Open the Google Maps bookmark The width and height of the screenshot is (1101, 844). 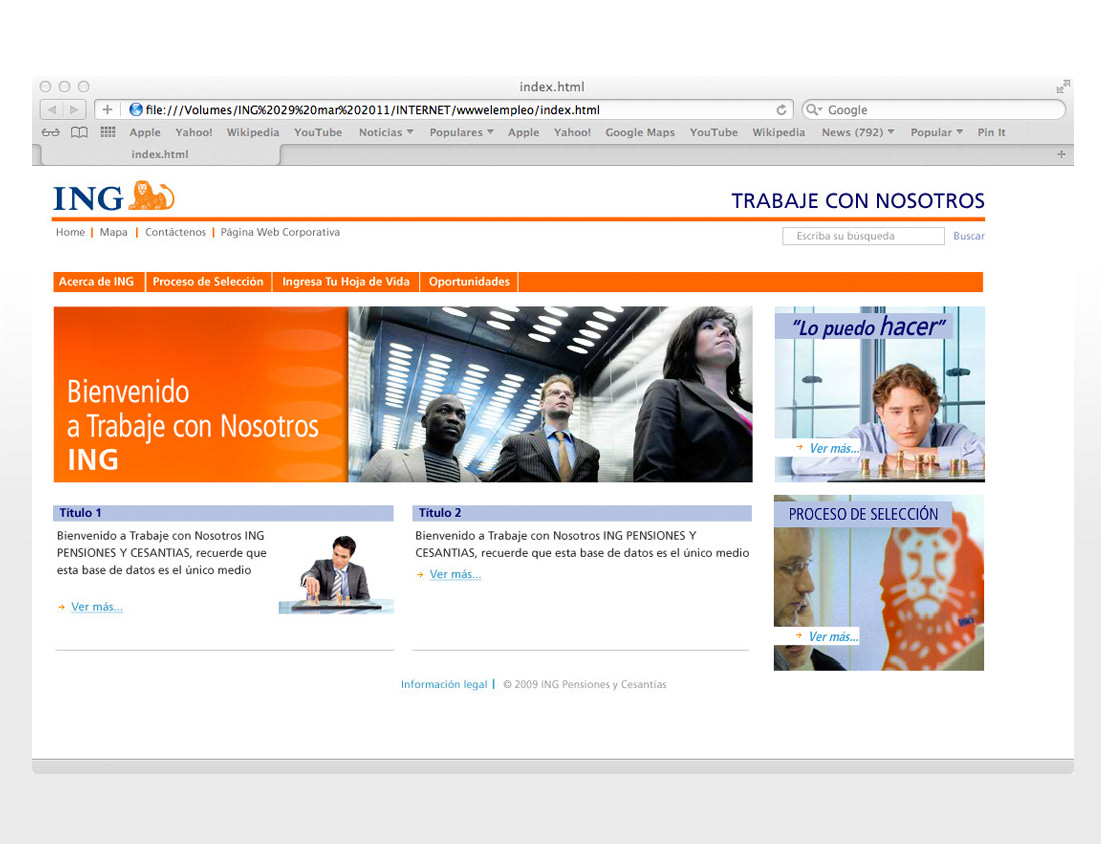pos(640,132)
